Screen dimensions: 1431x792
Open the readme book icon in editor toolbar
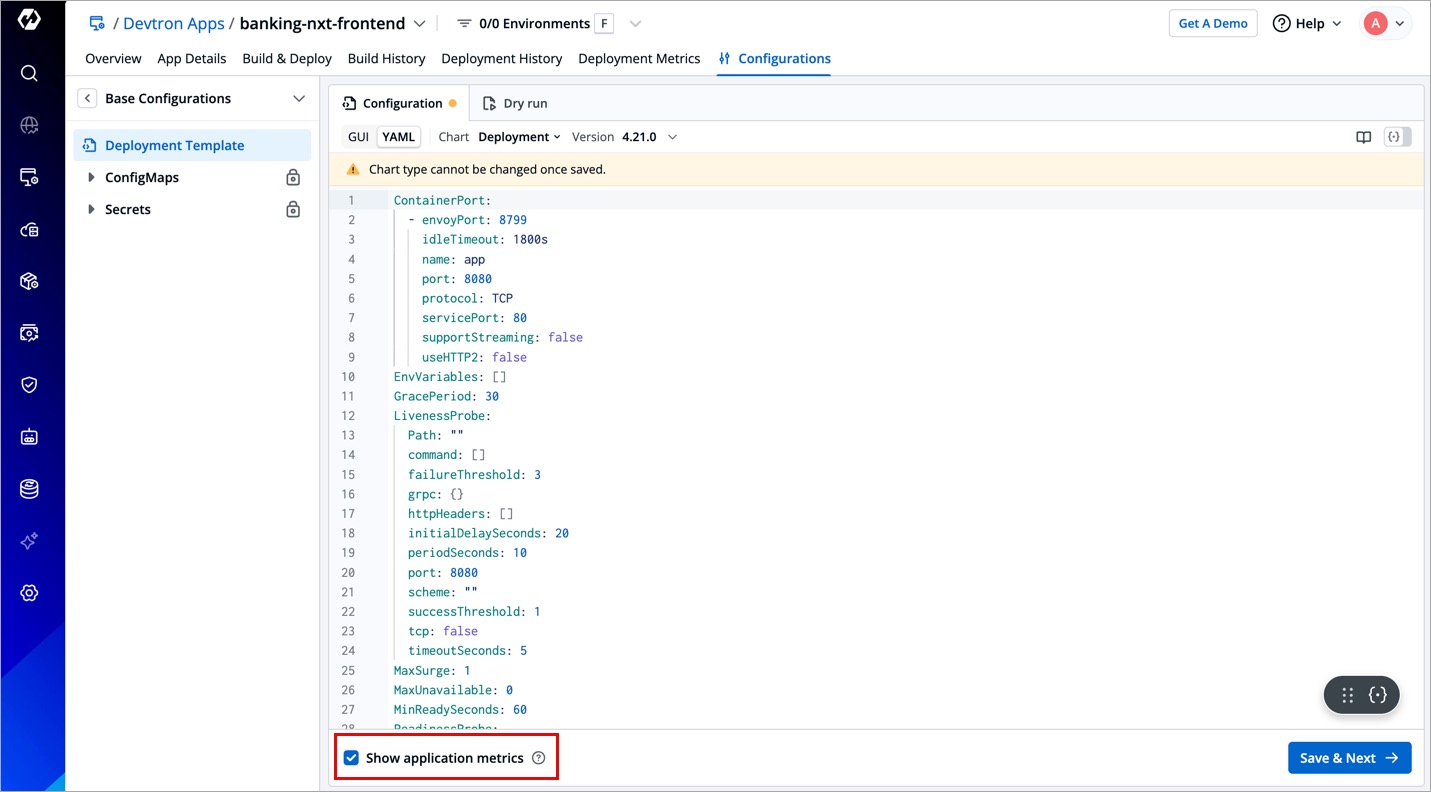click(1363, 137)
